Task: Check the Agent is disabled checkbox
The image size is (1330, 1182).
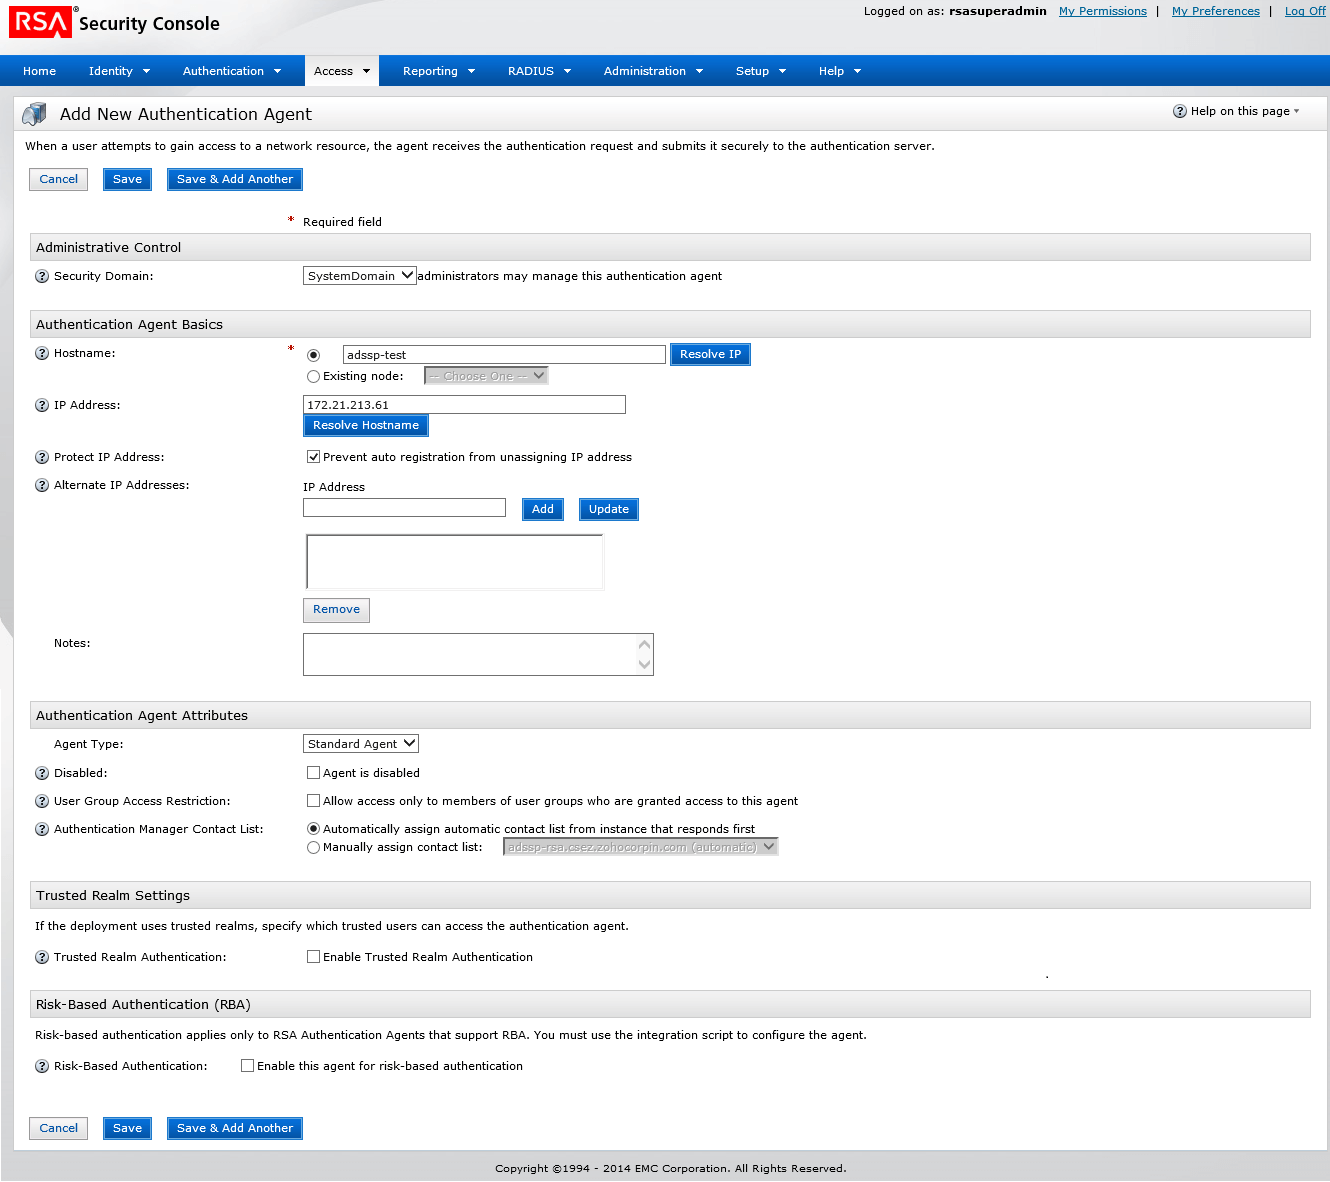Action: 313,772
